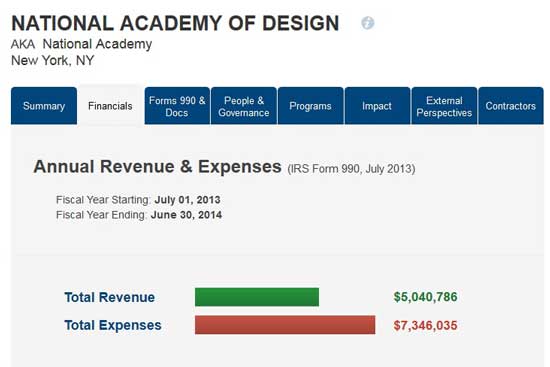The image size is (550, 367).
Task: Select the Total Revenue label
Action: [x=109, y=297]
